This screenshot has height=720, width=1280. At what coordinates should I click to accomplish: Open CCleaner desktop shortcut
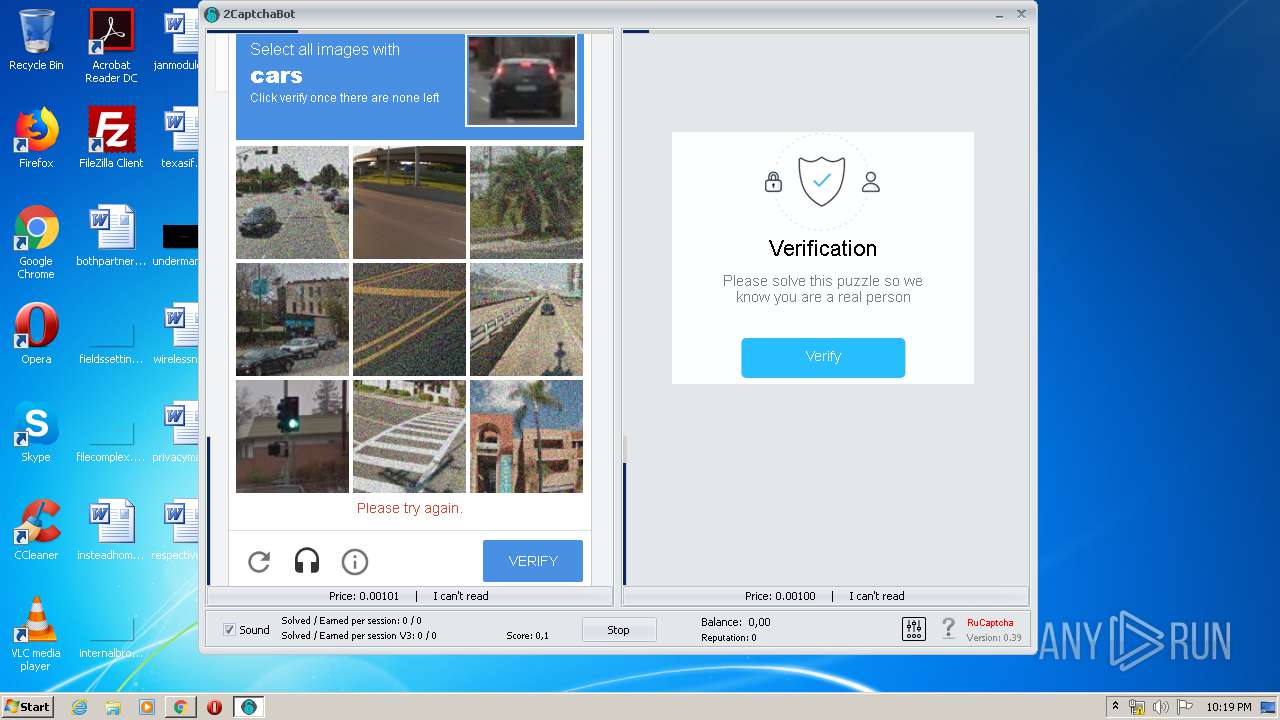[36, 530]
